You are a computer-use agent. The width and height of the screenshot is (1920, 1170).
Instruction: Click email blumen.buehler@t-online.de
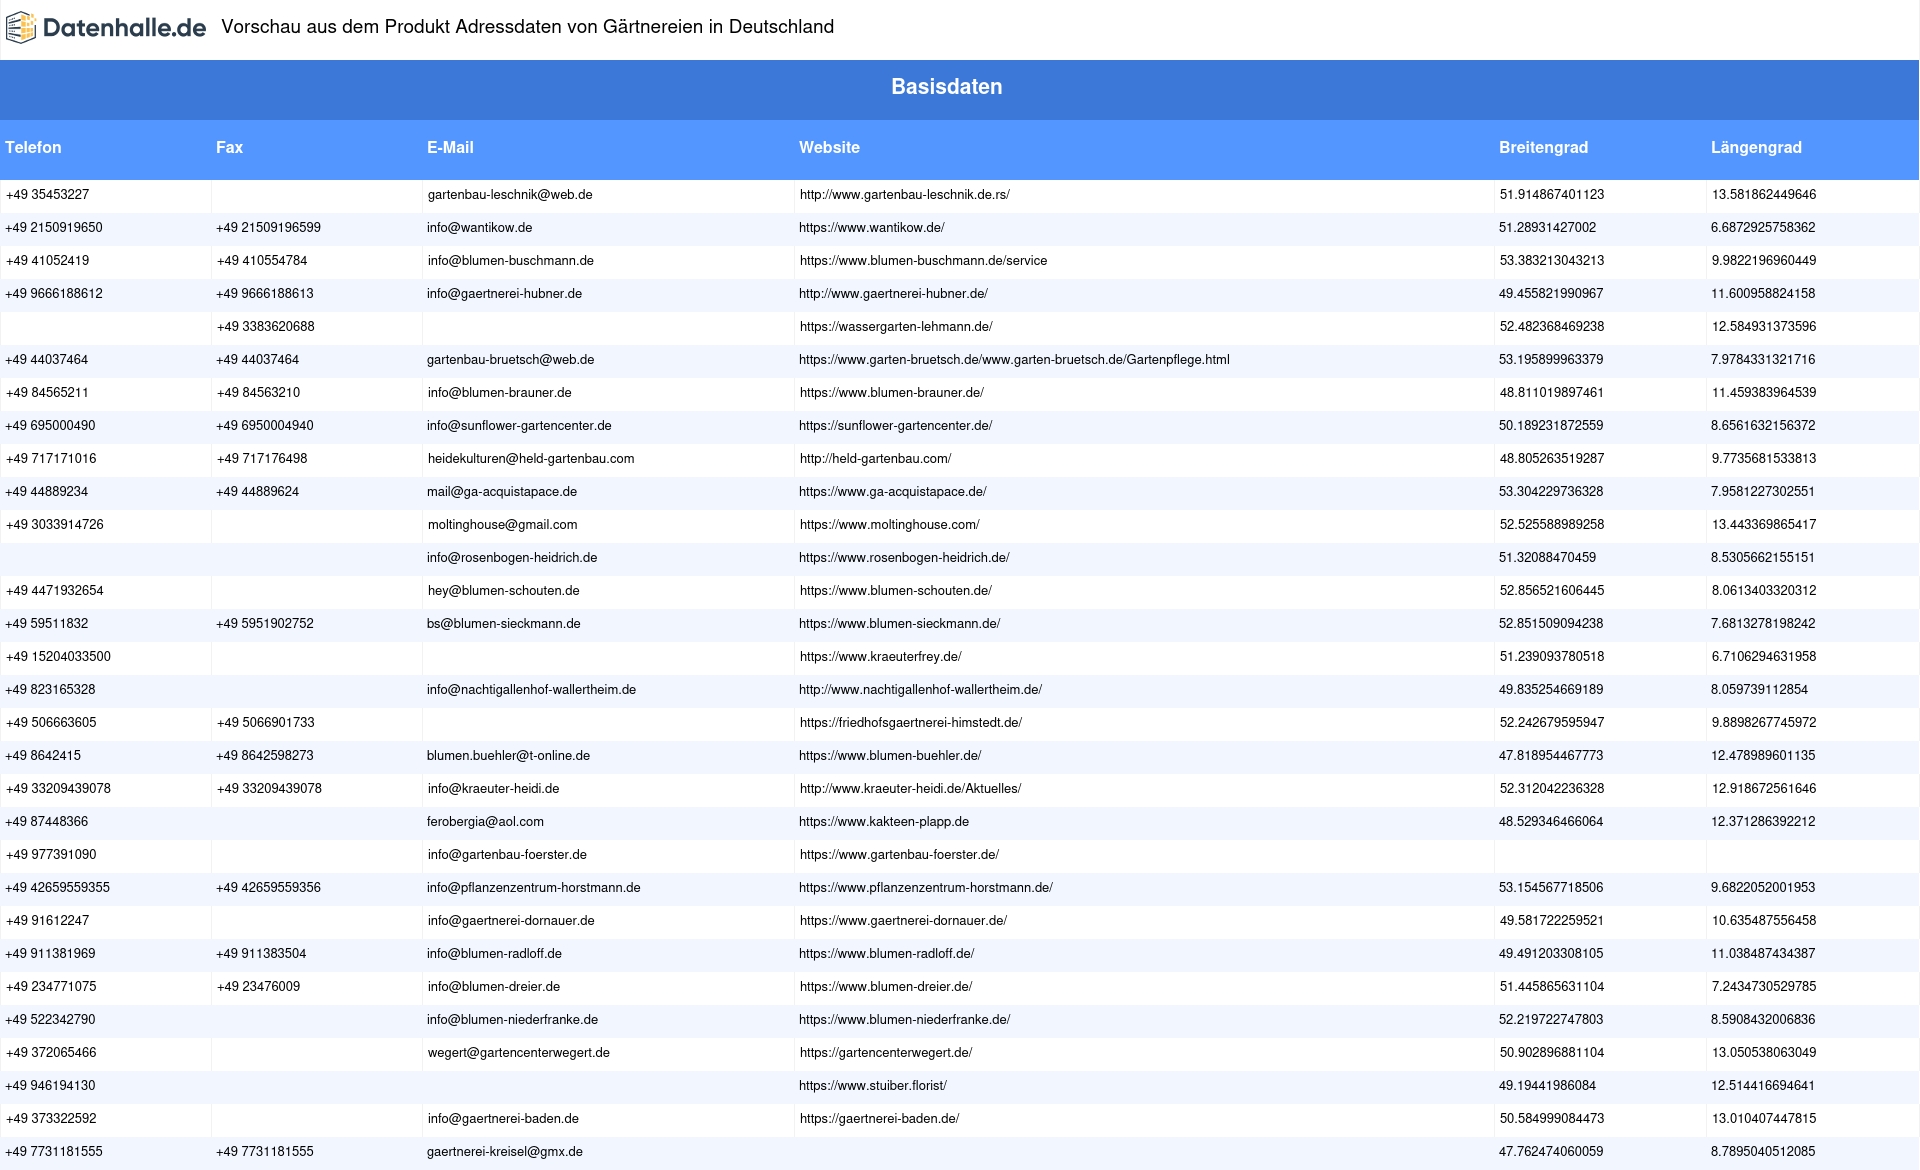(x=508, y=756)
